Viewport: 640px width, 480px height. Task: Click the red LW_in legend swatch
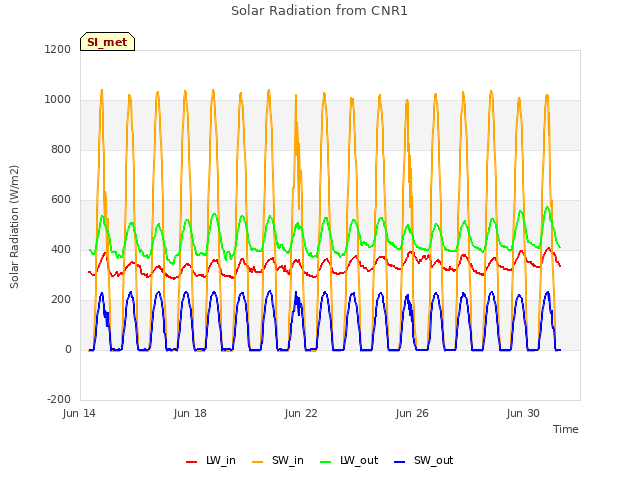(x=191, y=462)
